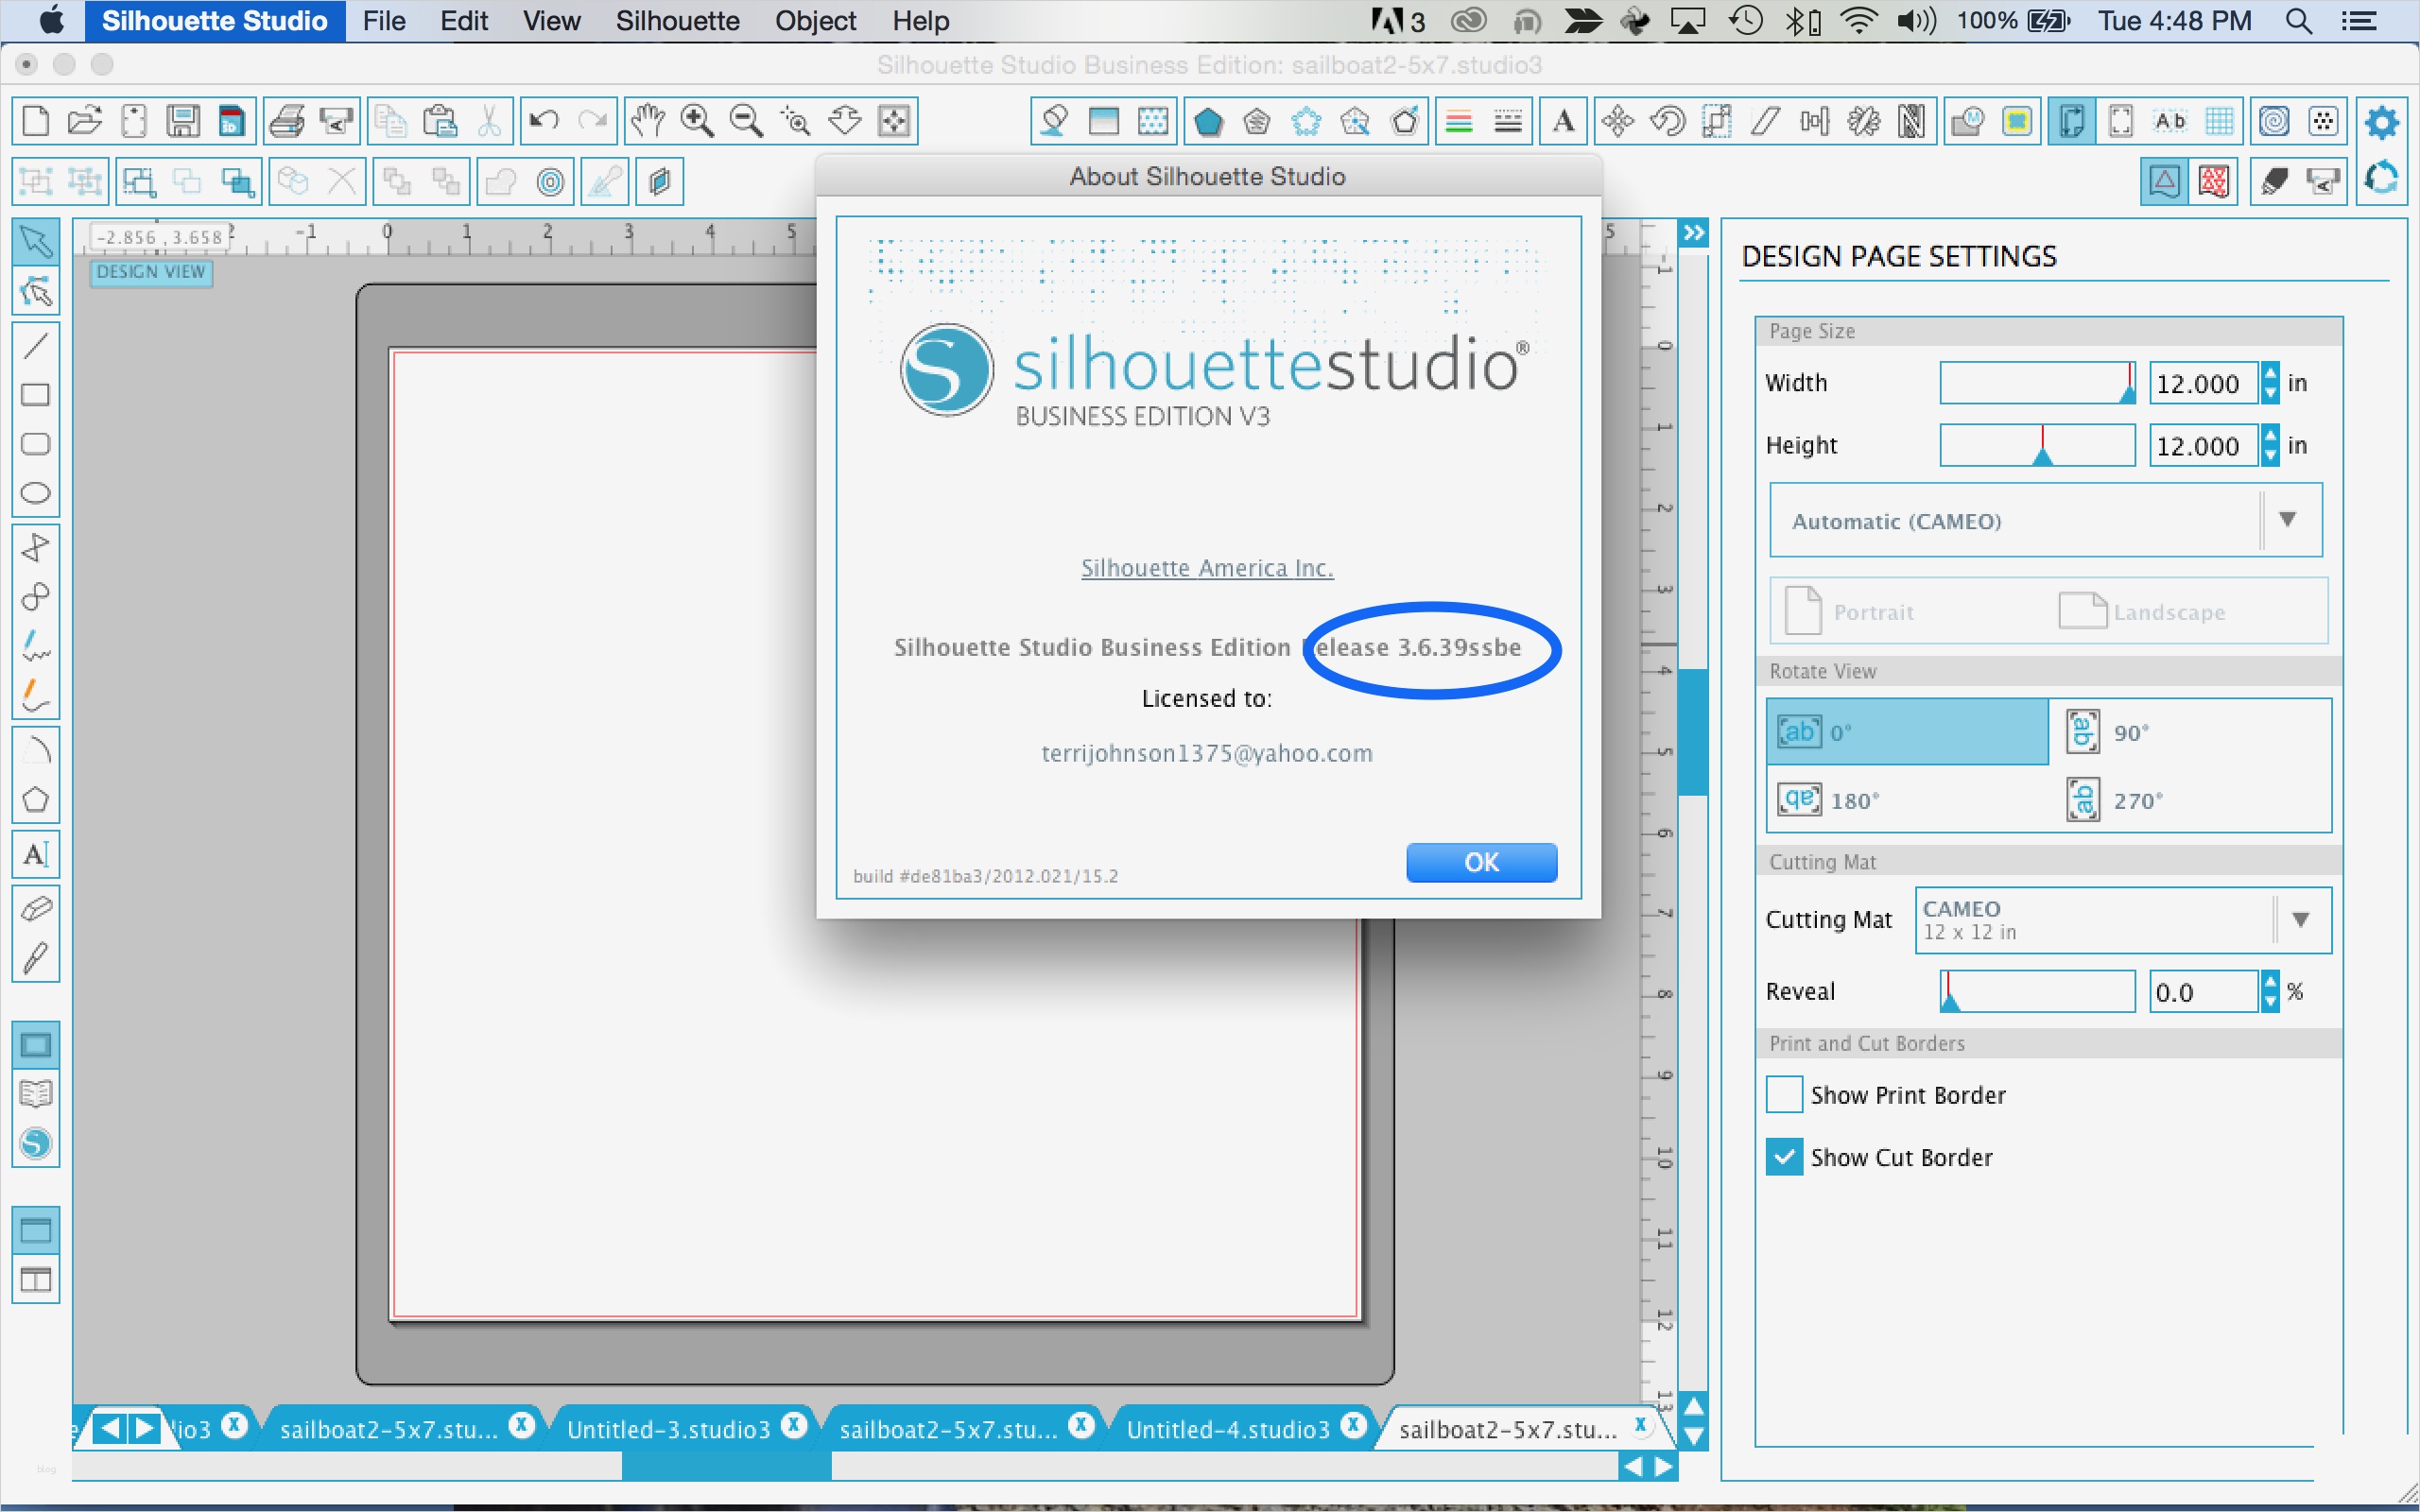Click OK in the About dialog
The image size is (2420, 1512).
click(x=1481, y=862)
